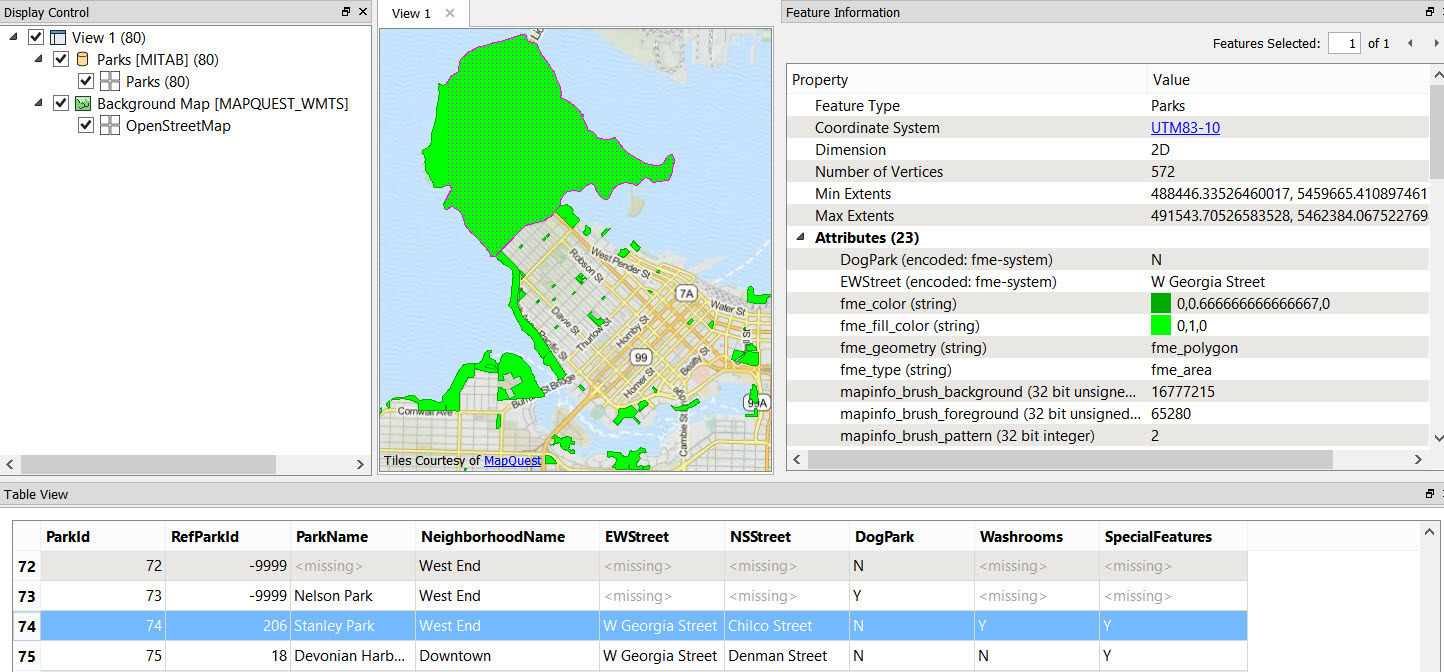Select the Dimension property row
The height and width of the screenshot is (672, 1444).
(x=1109, y=150)
